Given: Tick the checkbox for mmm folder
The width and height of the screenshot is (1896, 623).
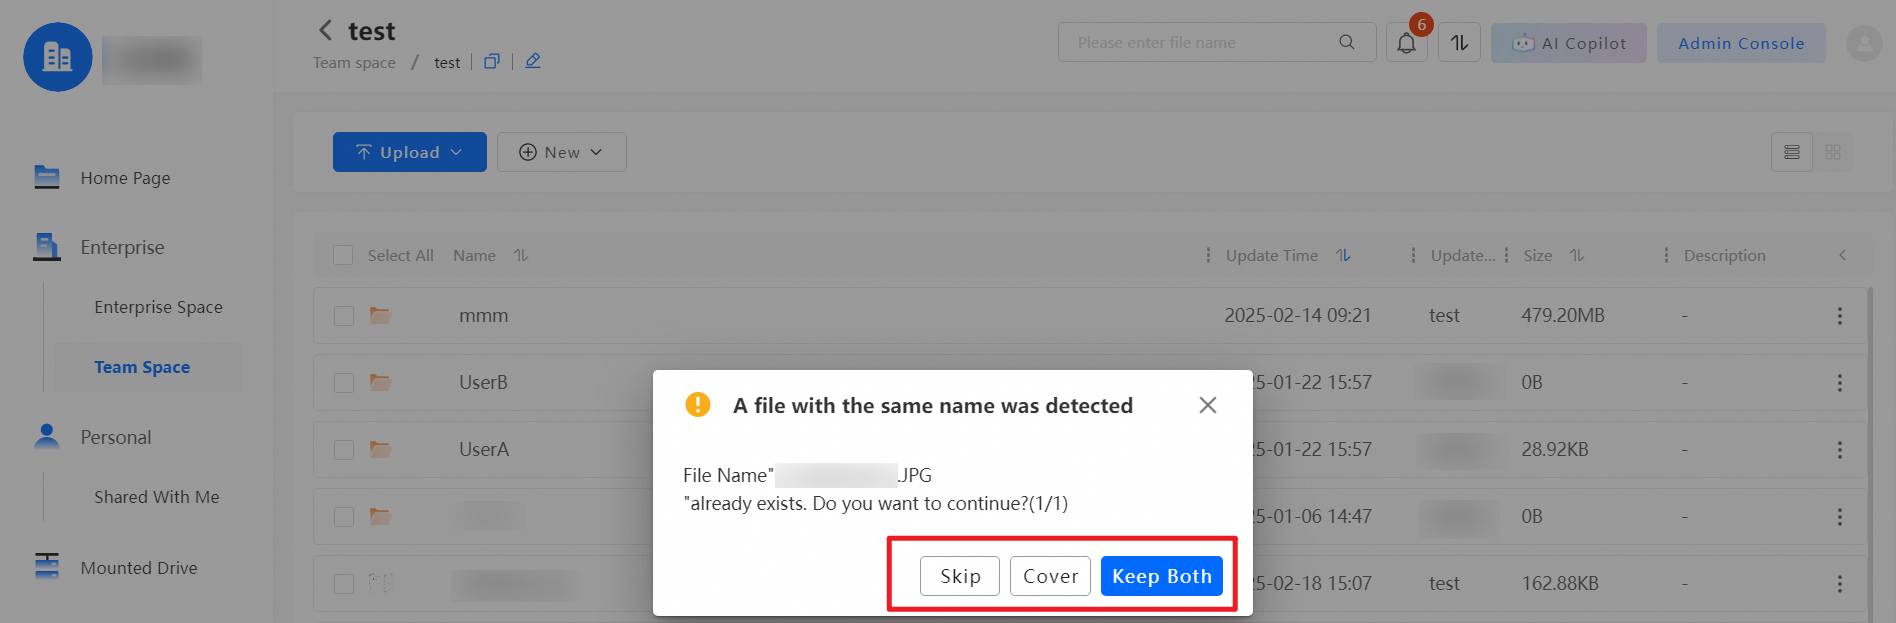Looking at the screenshot, I should [343, 316].
